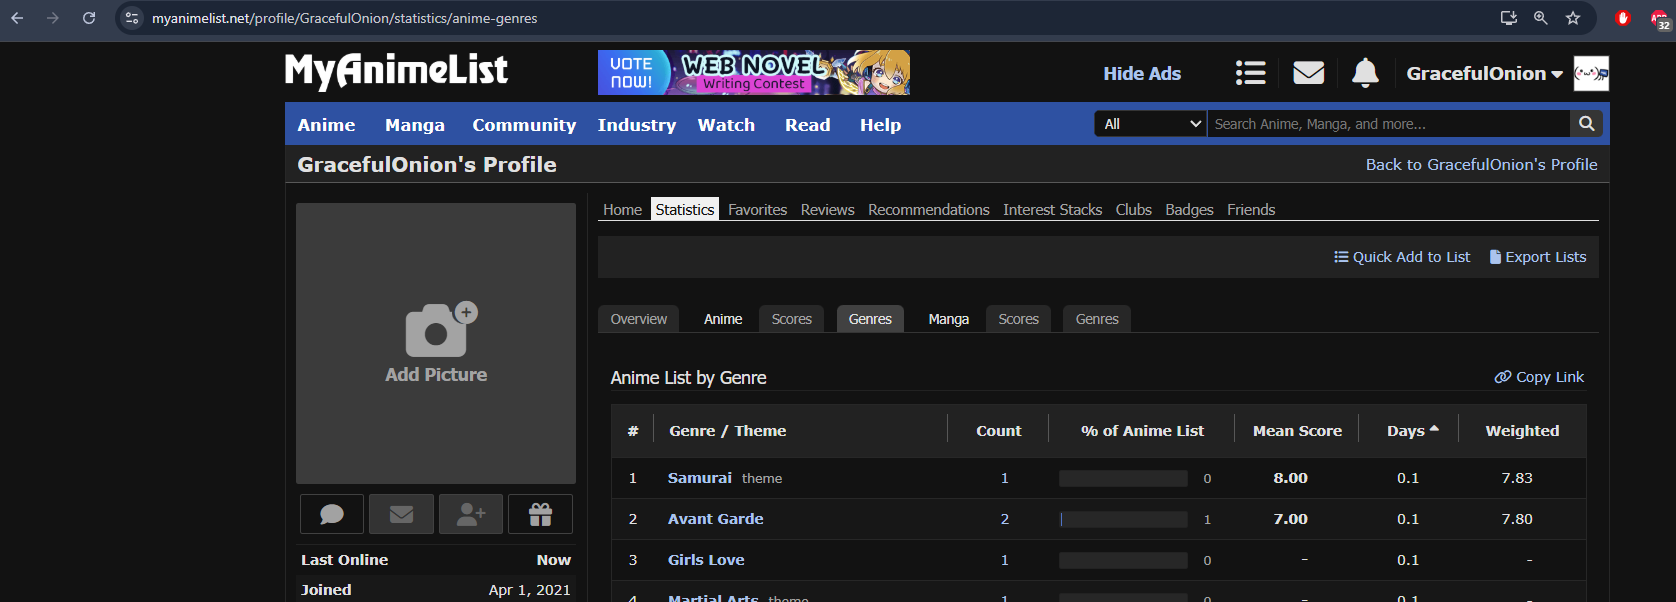Bookmark this page with the star icon
Image resolution: width=1676 pixels, height=602 pixels.
click(1573, 18)
